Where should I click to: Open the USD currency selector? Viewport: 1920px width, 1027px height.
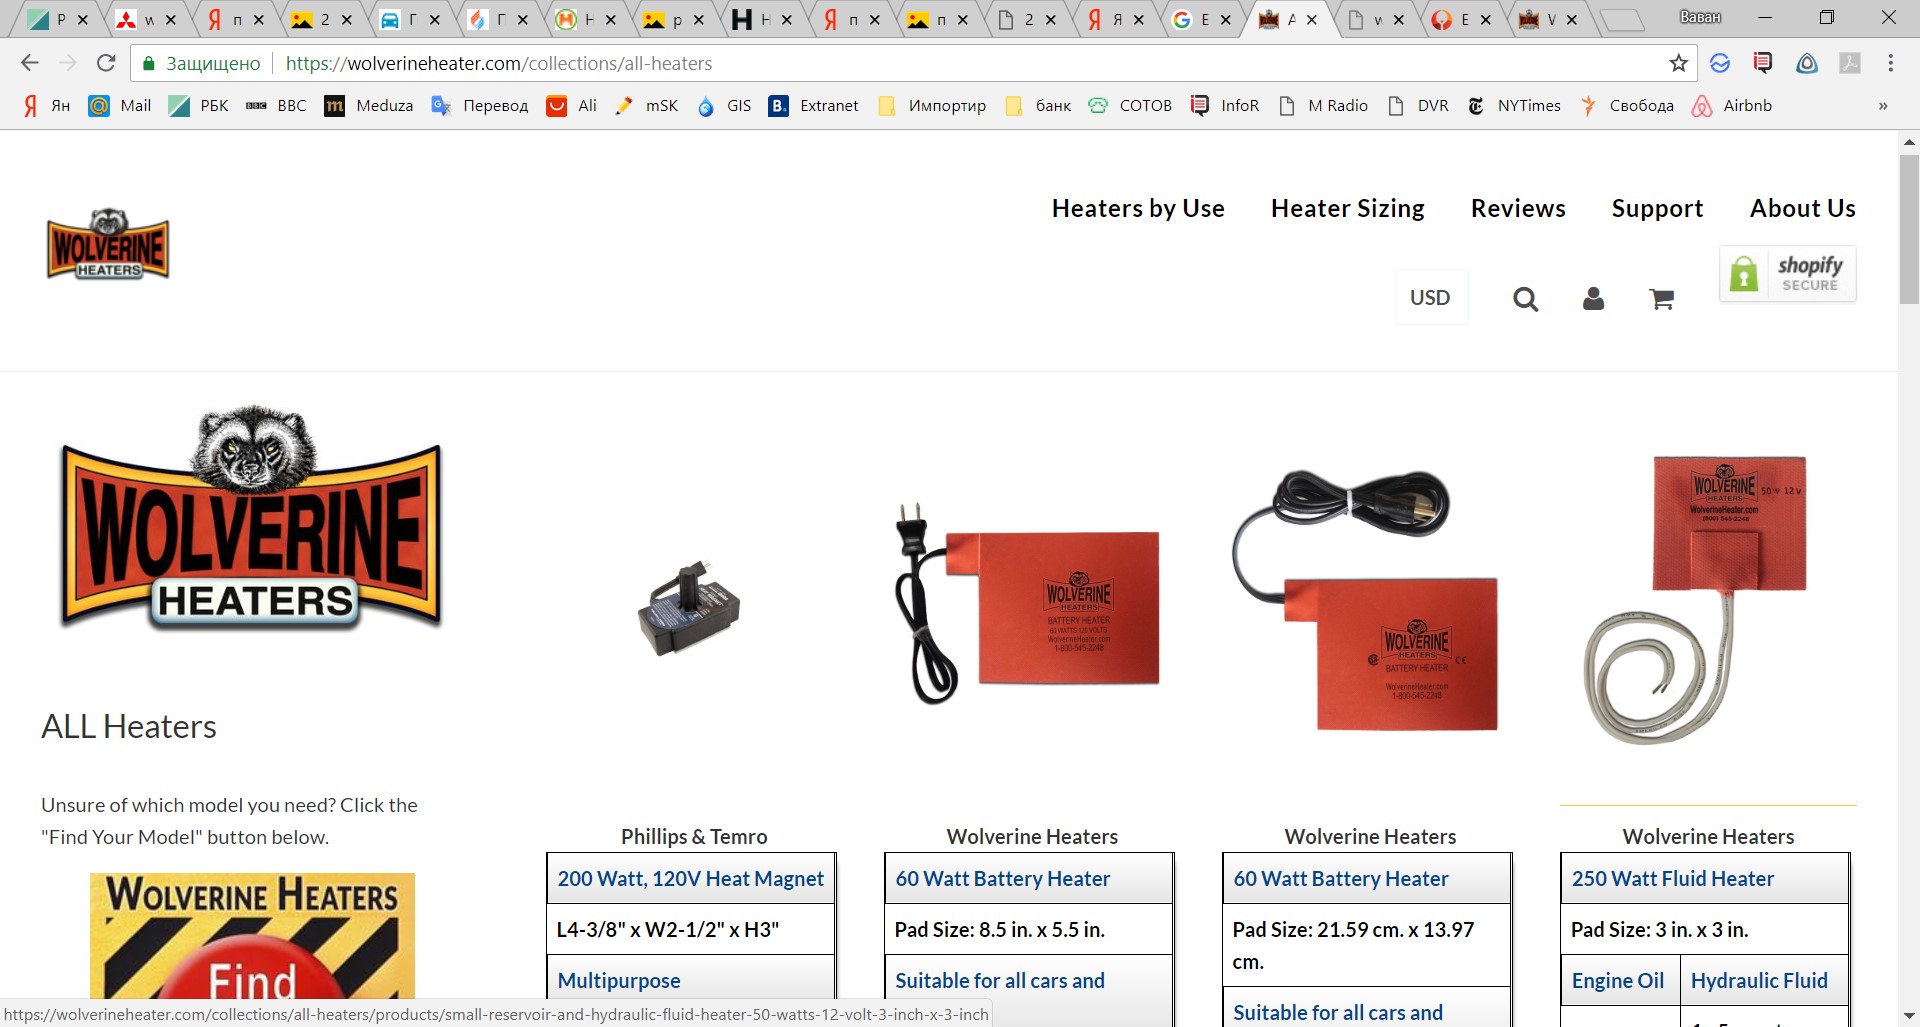[x=1430, y=298]
